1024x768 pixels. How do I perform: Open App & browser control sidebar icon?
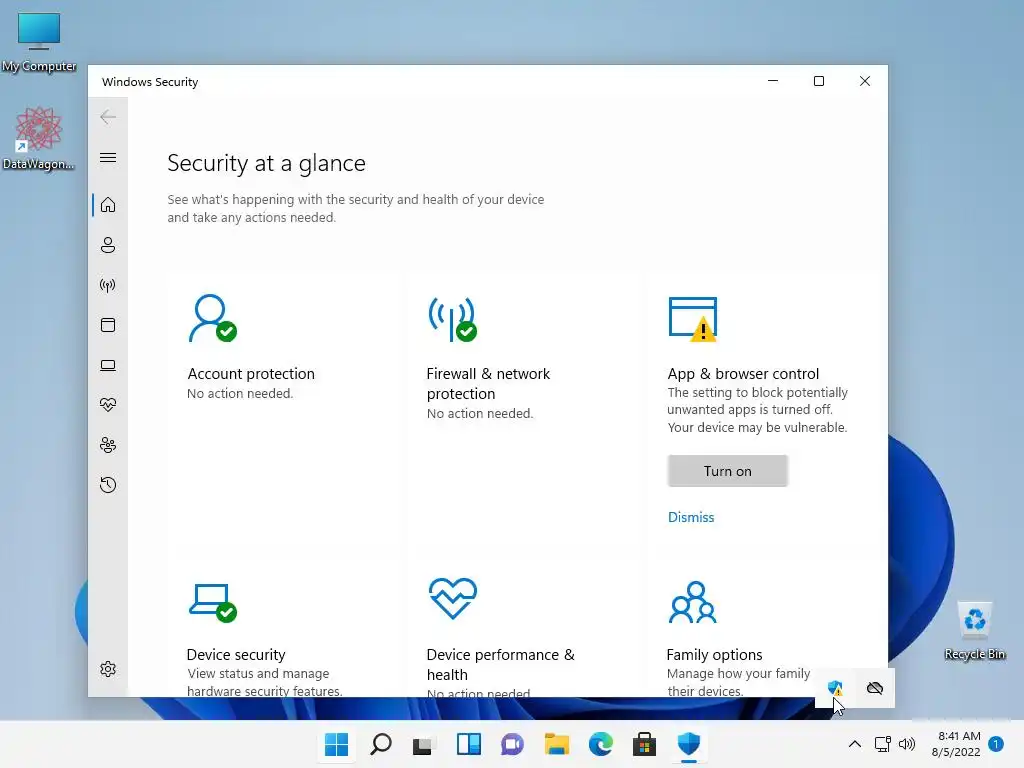click(108, 325)
